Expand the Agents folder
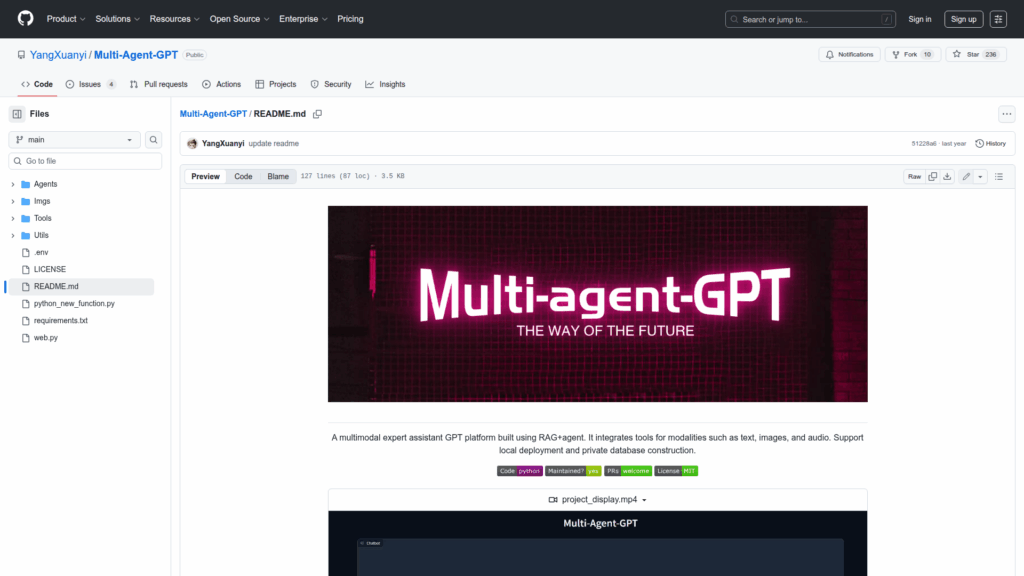The height and width of the screenshot is (576, 1024). (13, 184)
